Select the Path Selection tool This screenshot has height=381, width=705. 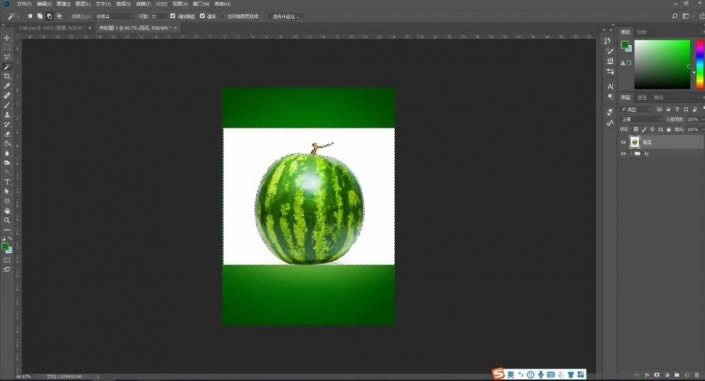[7, 192]
